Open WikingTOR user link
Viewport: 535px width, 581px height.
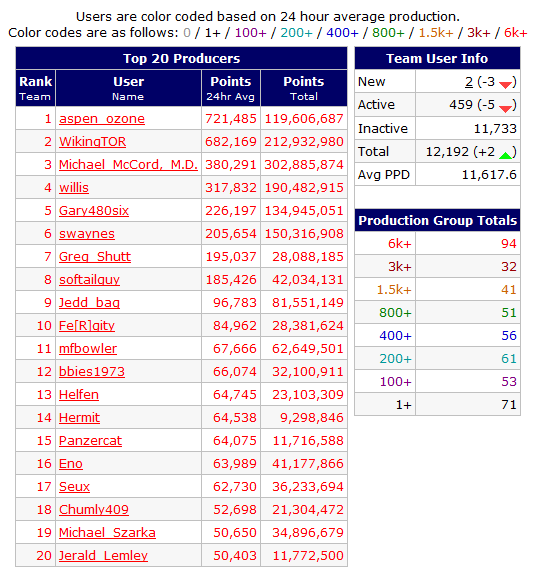pyautogui.click(x=92, y=142)
